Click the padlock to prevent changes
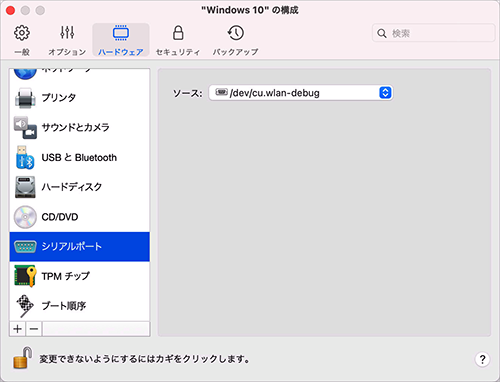This screenshot has height=382, width=500. [23, 358]
